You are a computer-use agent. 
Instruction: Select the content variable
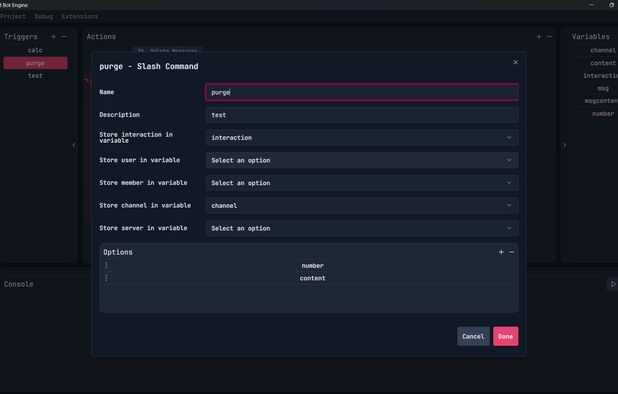603,63
